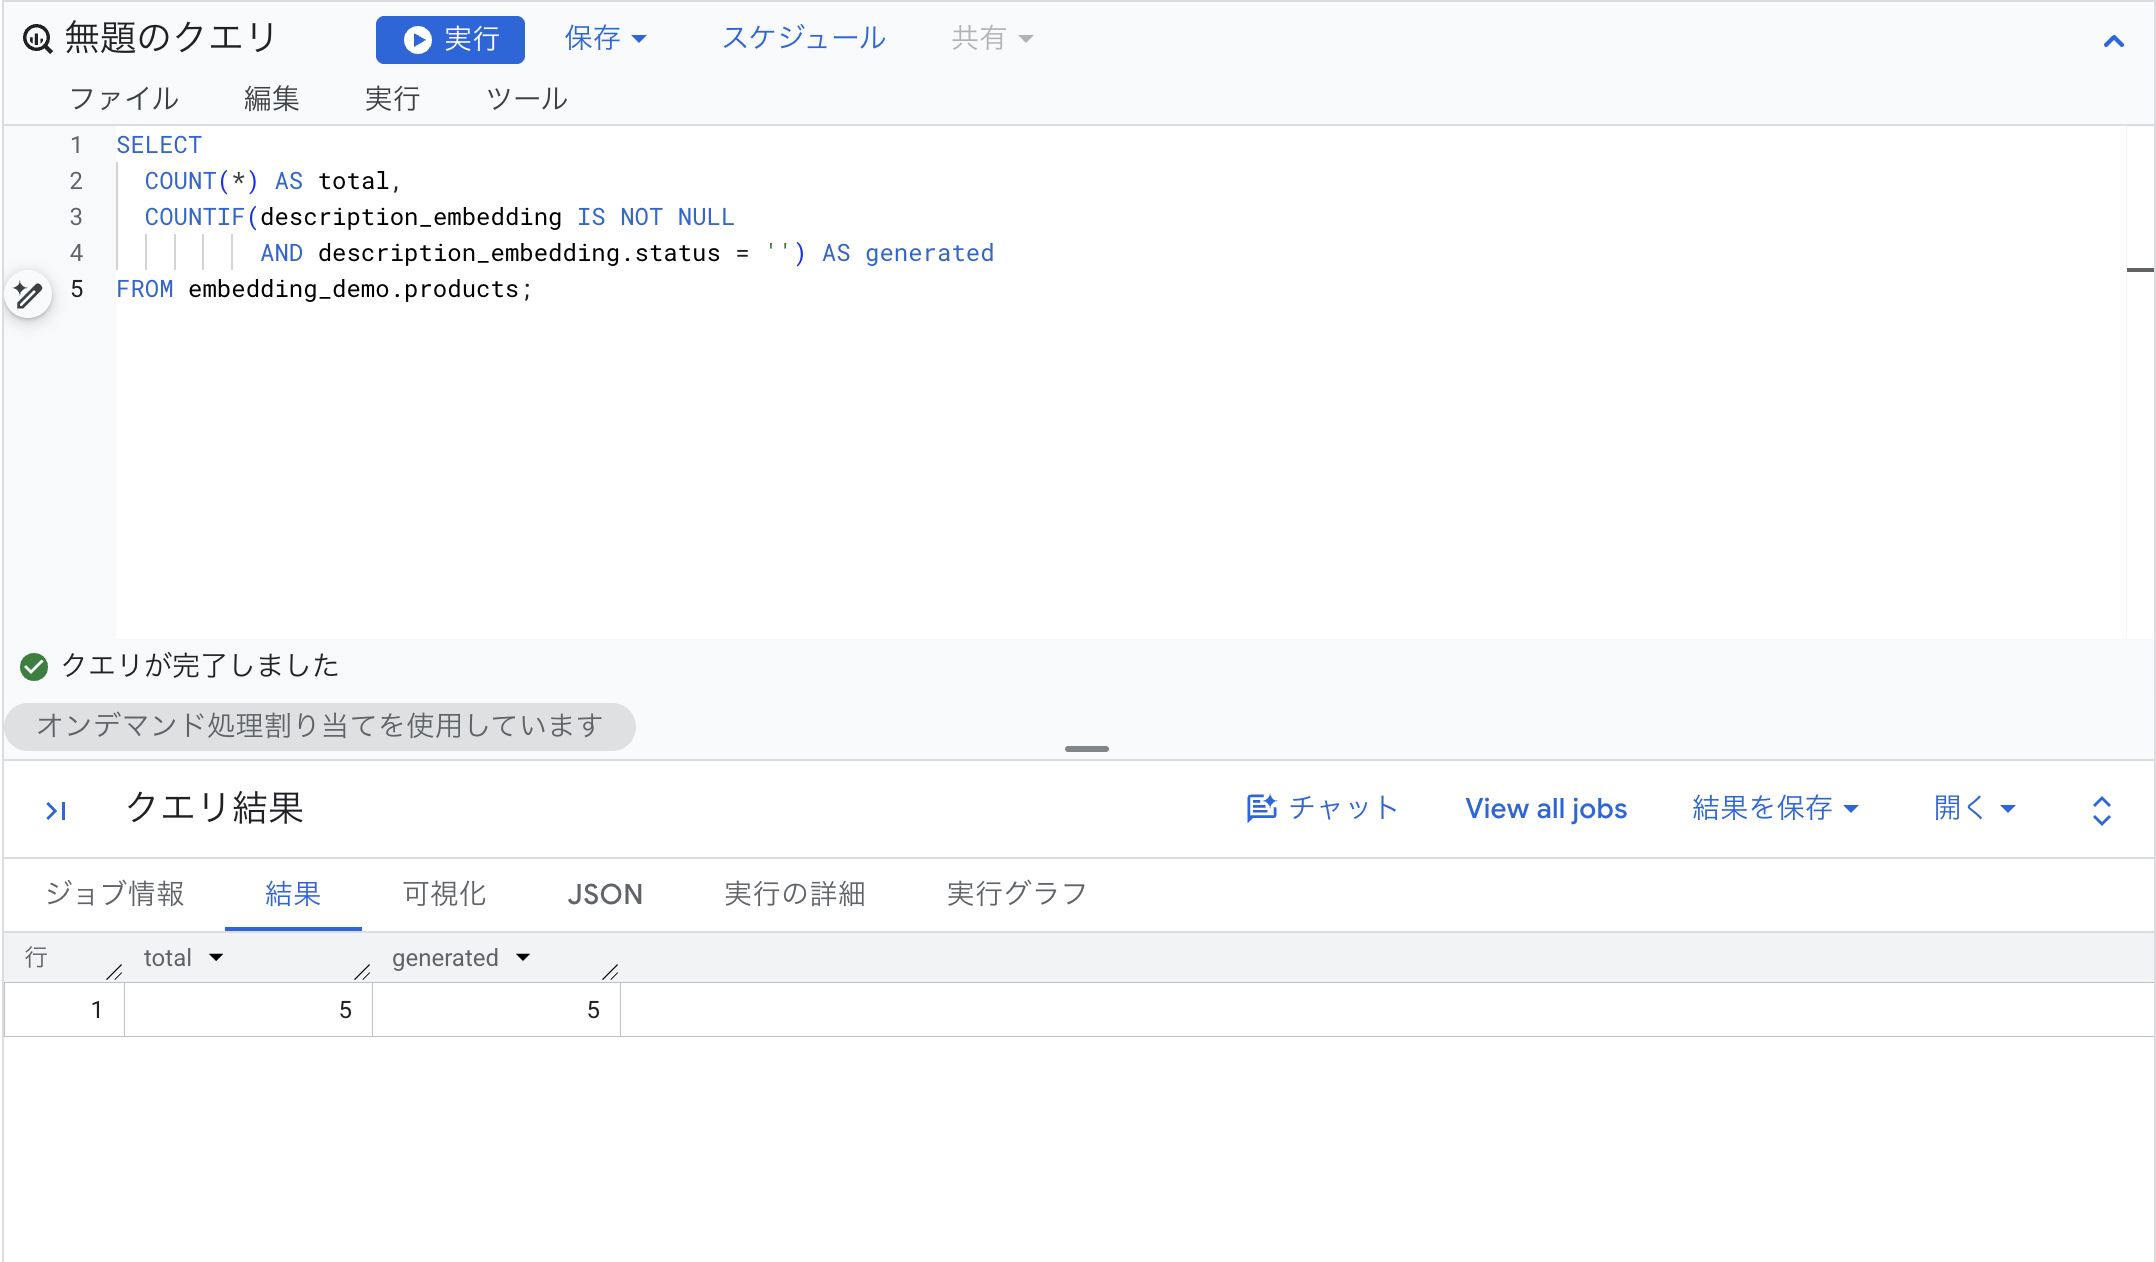Click inside the SQL editor on the FROM line
This screenshot has height=1262, width=2156.
point(1120,289)
